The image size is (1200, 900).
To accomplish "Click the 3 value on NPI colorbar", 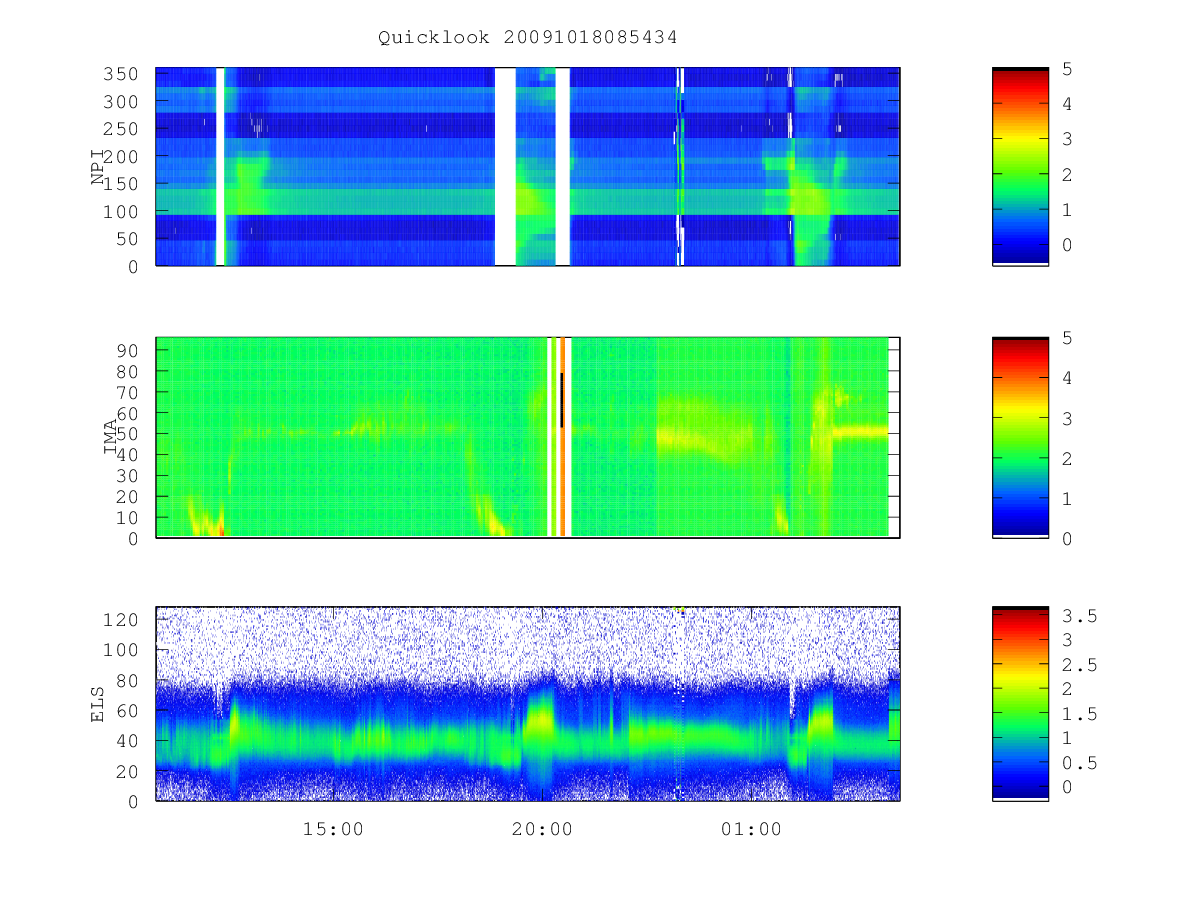I will (x=1068, y=139).
